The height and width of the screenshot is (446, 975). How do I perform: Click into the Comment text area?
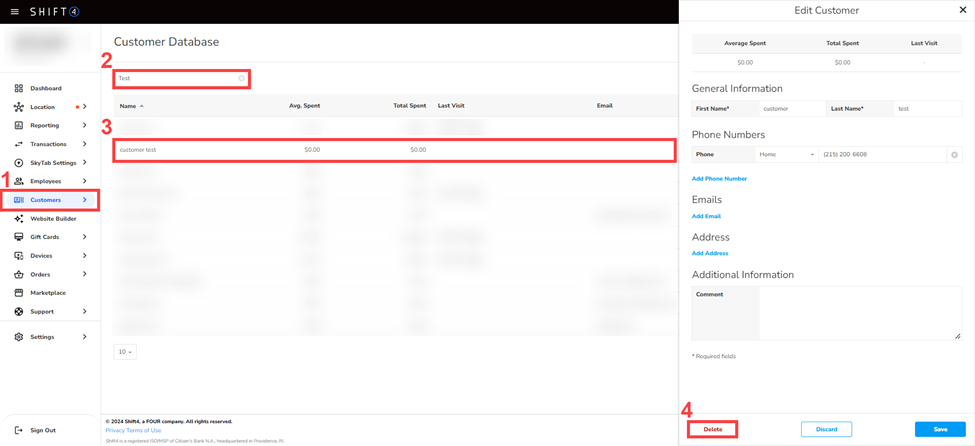860,313
